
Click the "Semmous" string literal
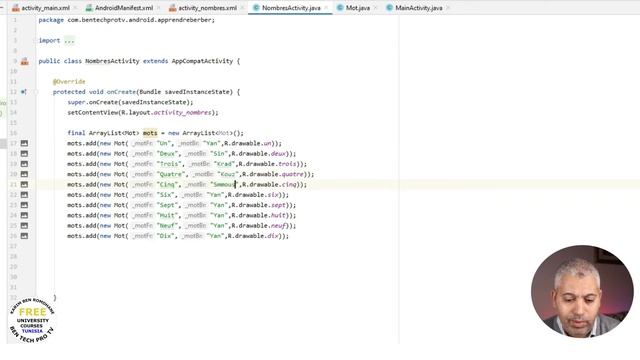[x=224, y=184]
